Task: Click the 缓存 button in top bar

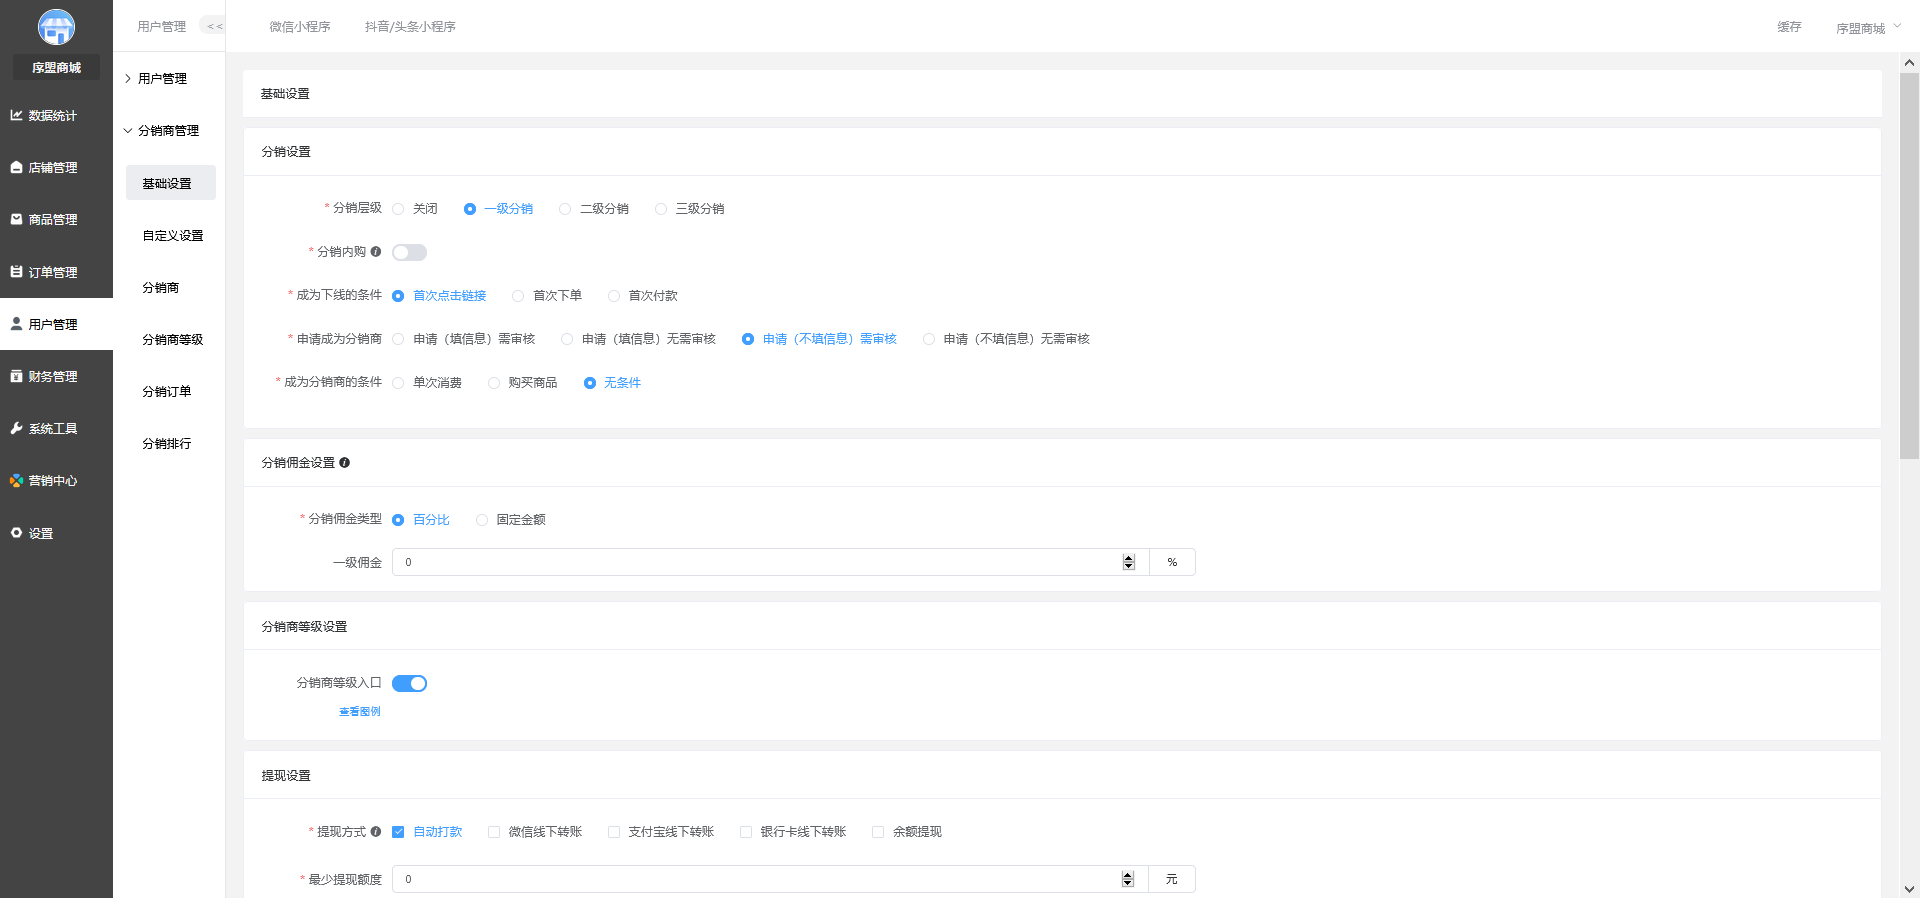Action: [x=1789, y=27]
